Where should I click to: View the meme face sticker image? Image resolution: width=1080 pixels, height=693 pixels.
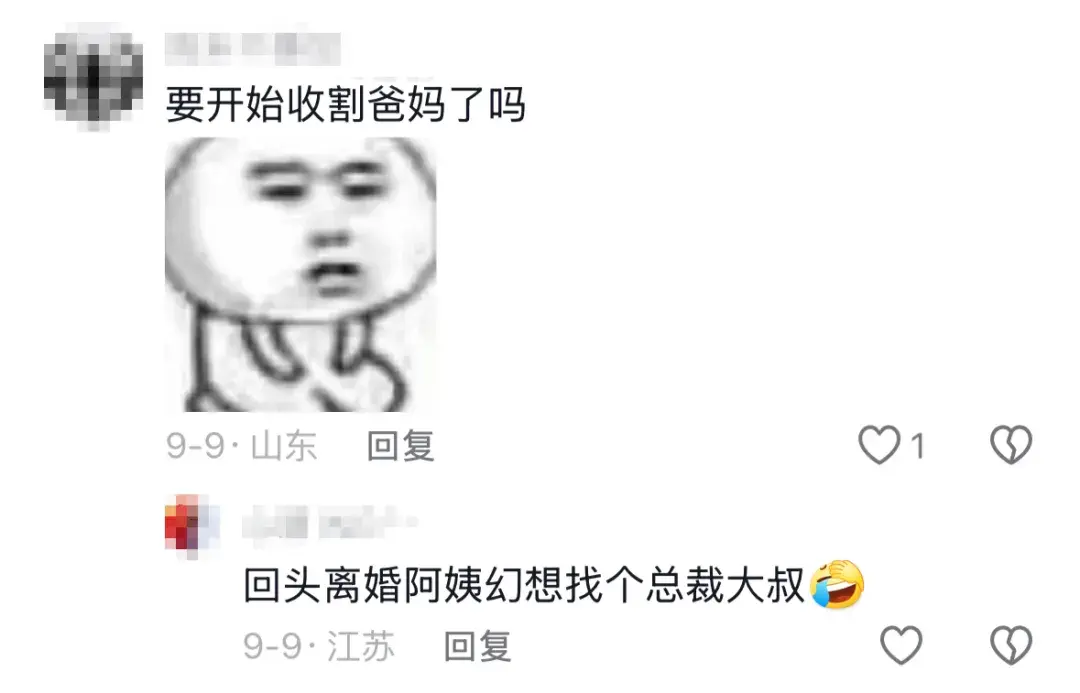pyautogui.click(x=300, y=275)
